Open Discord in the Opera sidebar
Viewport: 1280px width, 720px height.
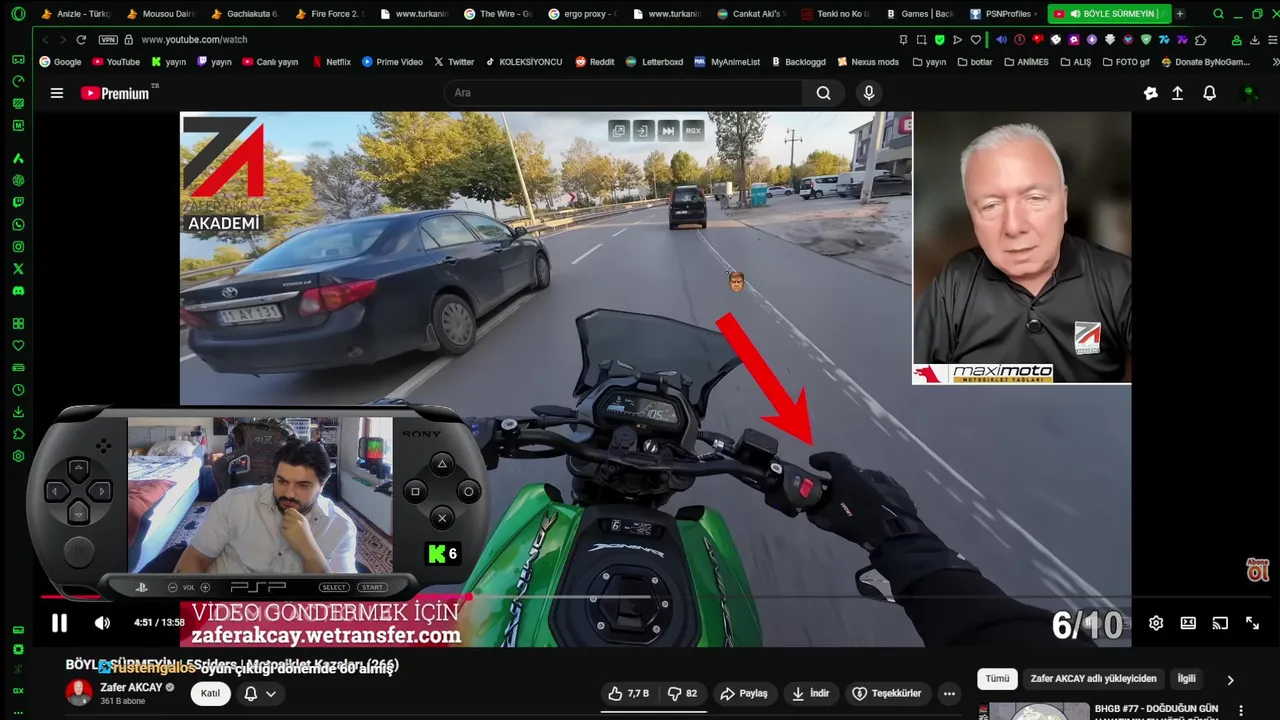[18, 291]
